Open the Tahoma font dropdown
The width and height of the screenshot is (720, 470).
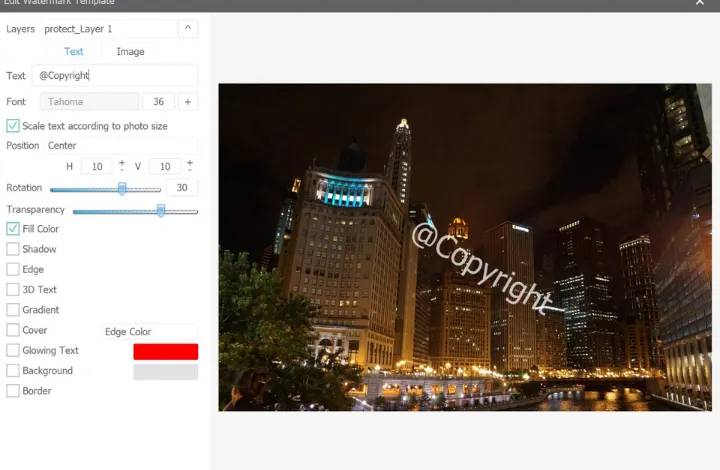click(90, 102)
